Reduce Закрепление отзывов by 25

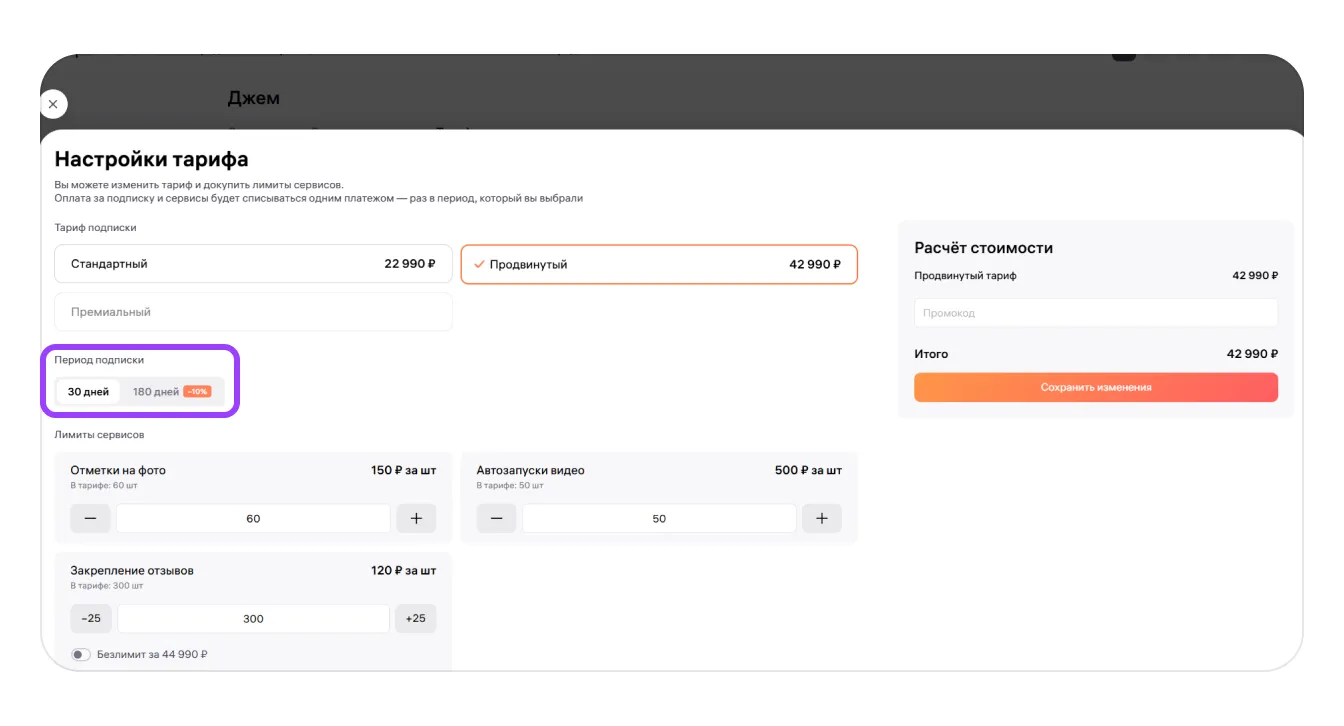(x=91, y=618)
